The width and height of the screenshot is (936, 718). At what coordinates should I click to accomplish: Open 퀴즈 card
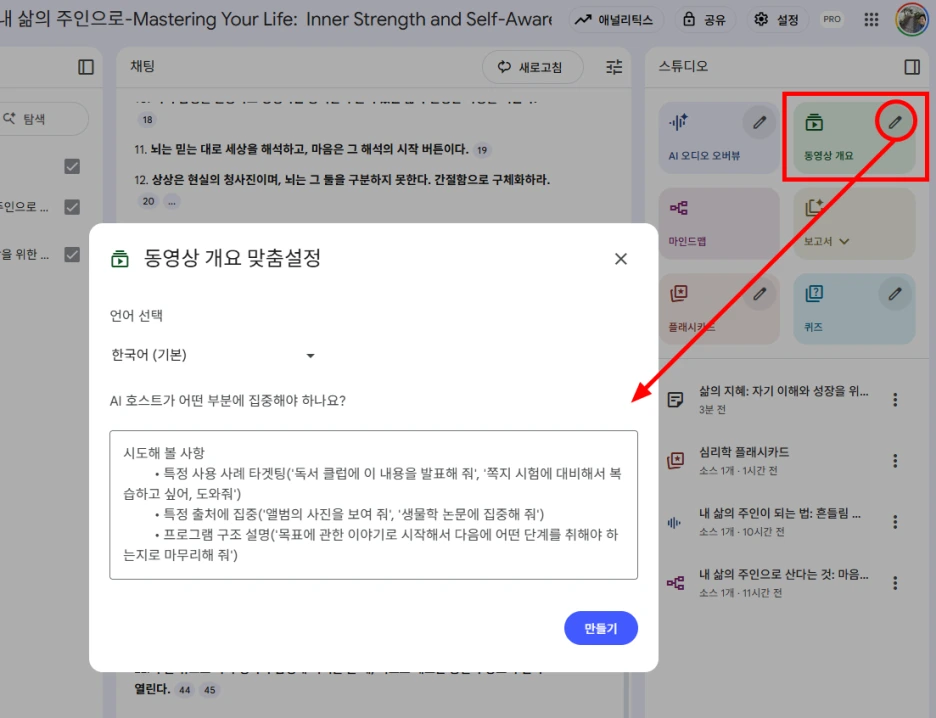click(x=854, y=309)
